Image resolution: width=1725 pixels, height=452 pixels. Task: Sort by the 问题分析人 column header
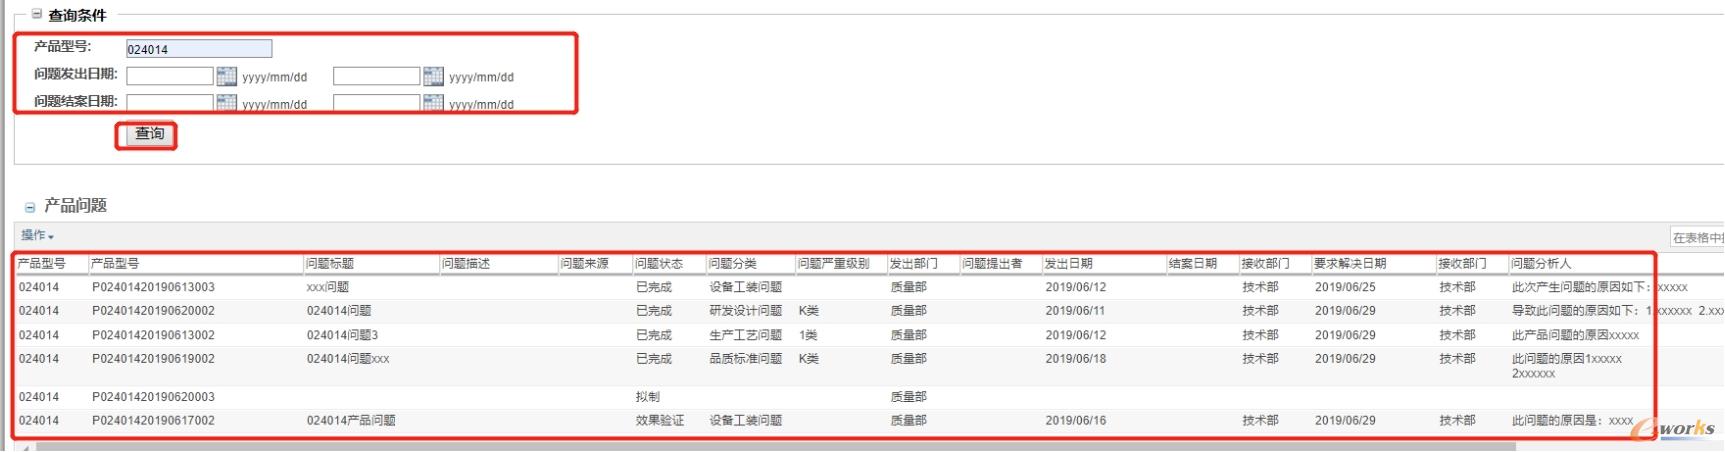[1541, 264]
